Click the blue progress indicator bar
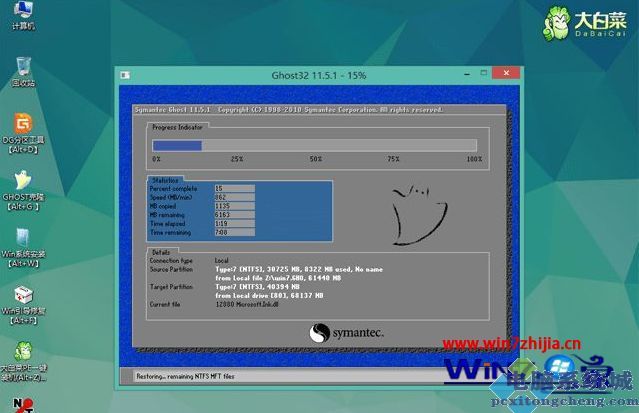639x413 pixels. pos(177,146)
